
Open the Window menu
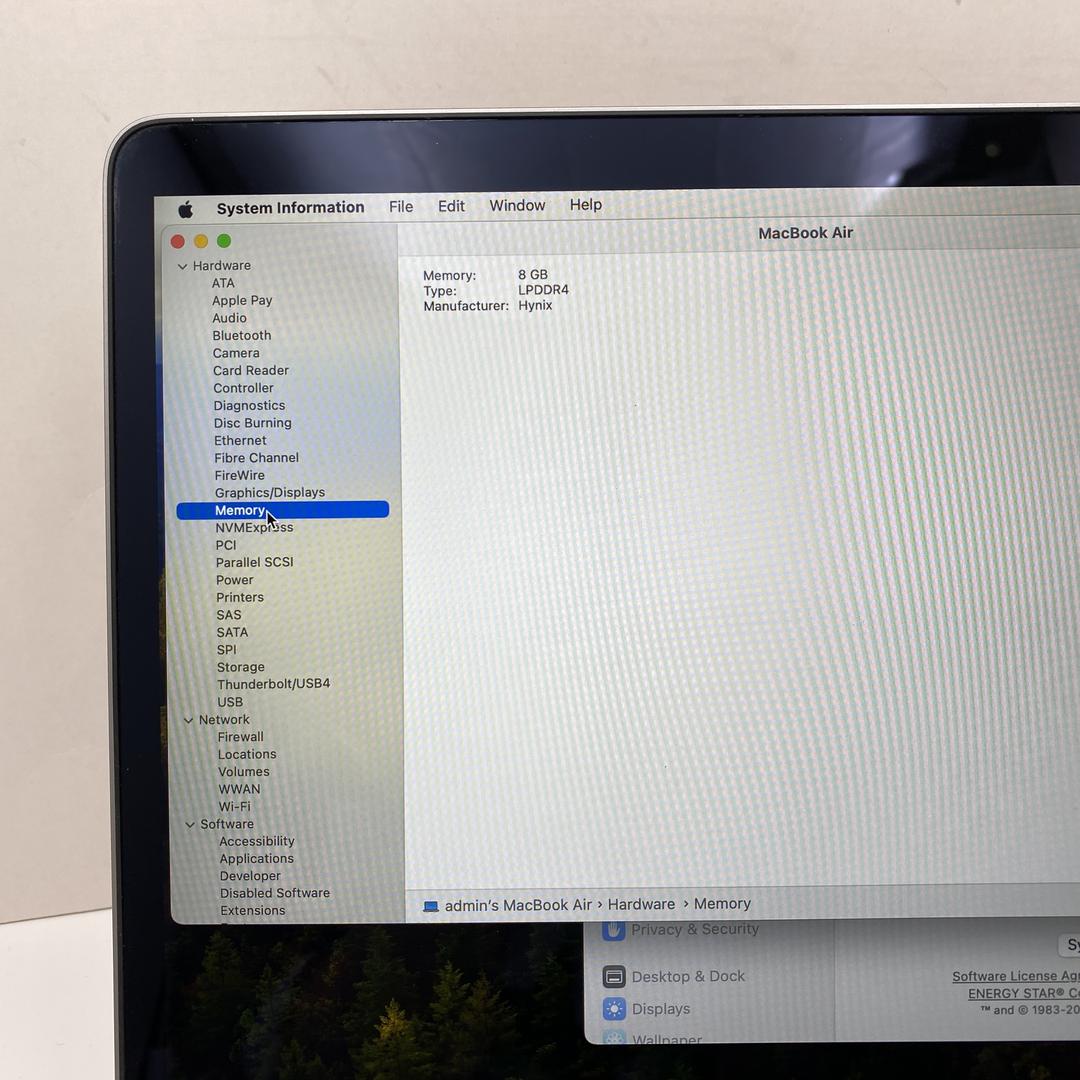click(517, 205)
